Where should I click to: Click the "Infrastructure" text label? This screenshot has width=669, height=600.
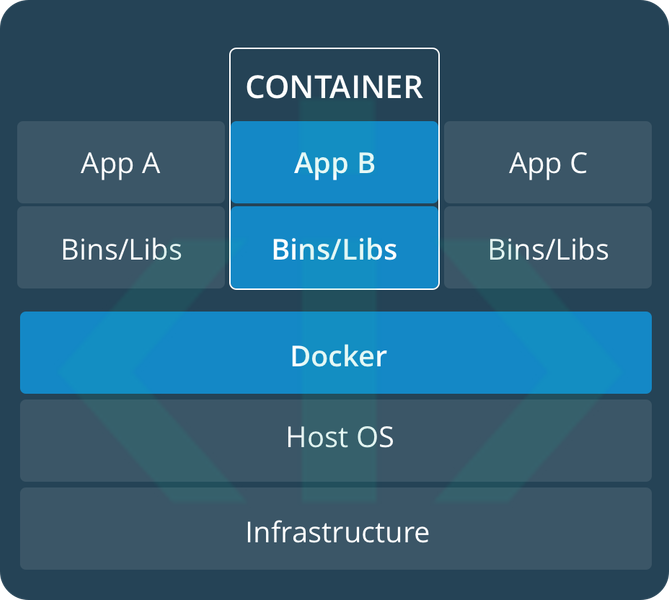coord(337,531)
